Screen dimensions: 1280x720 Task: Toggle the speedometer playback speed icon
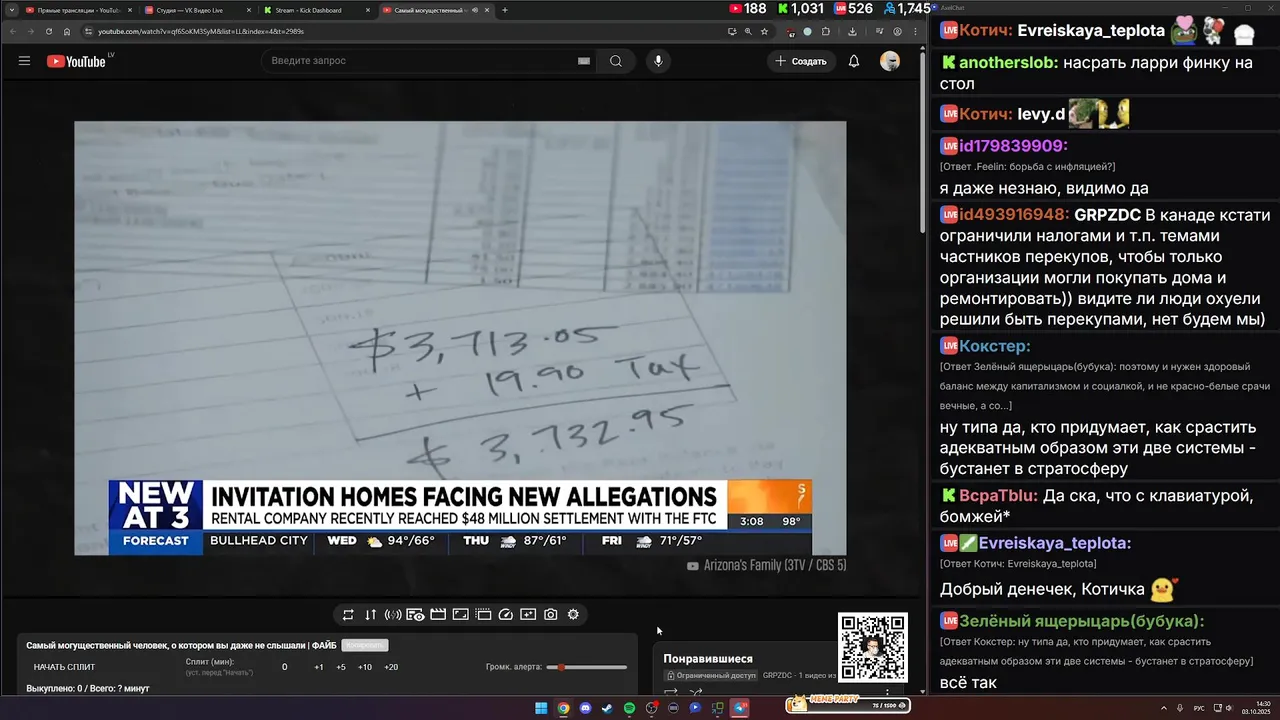point(505,615)
